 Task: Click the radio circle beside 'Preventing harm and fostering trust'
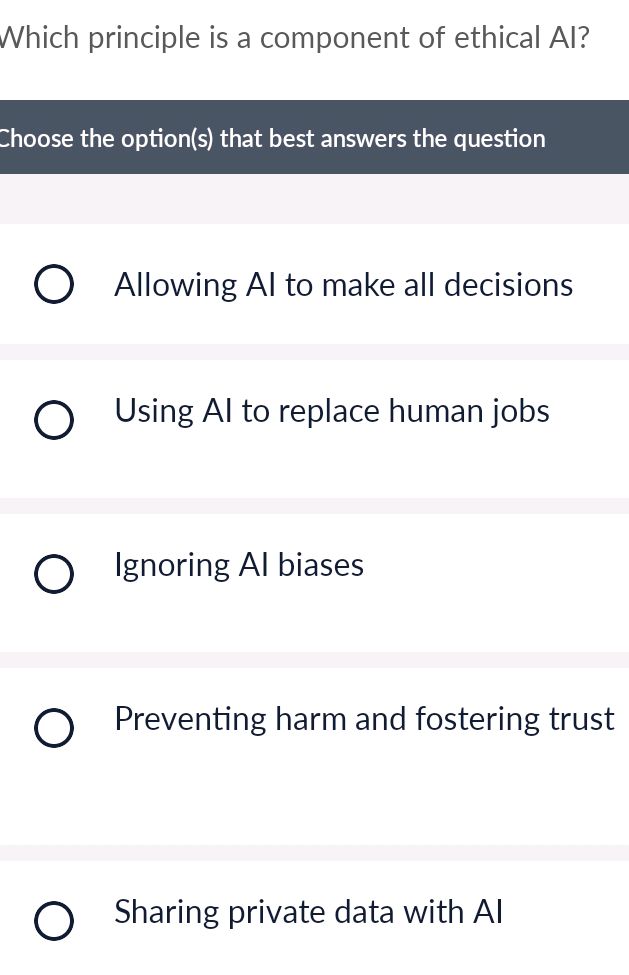click(54, 728)
